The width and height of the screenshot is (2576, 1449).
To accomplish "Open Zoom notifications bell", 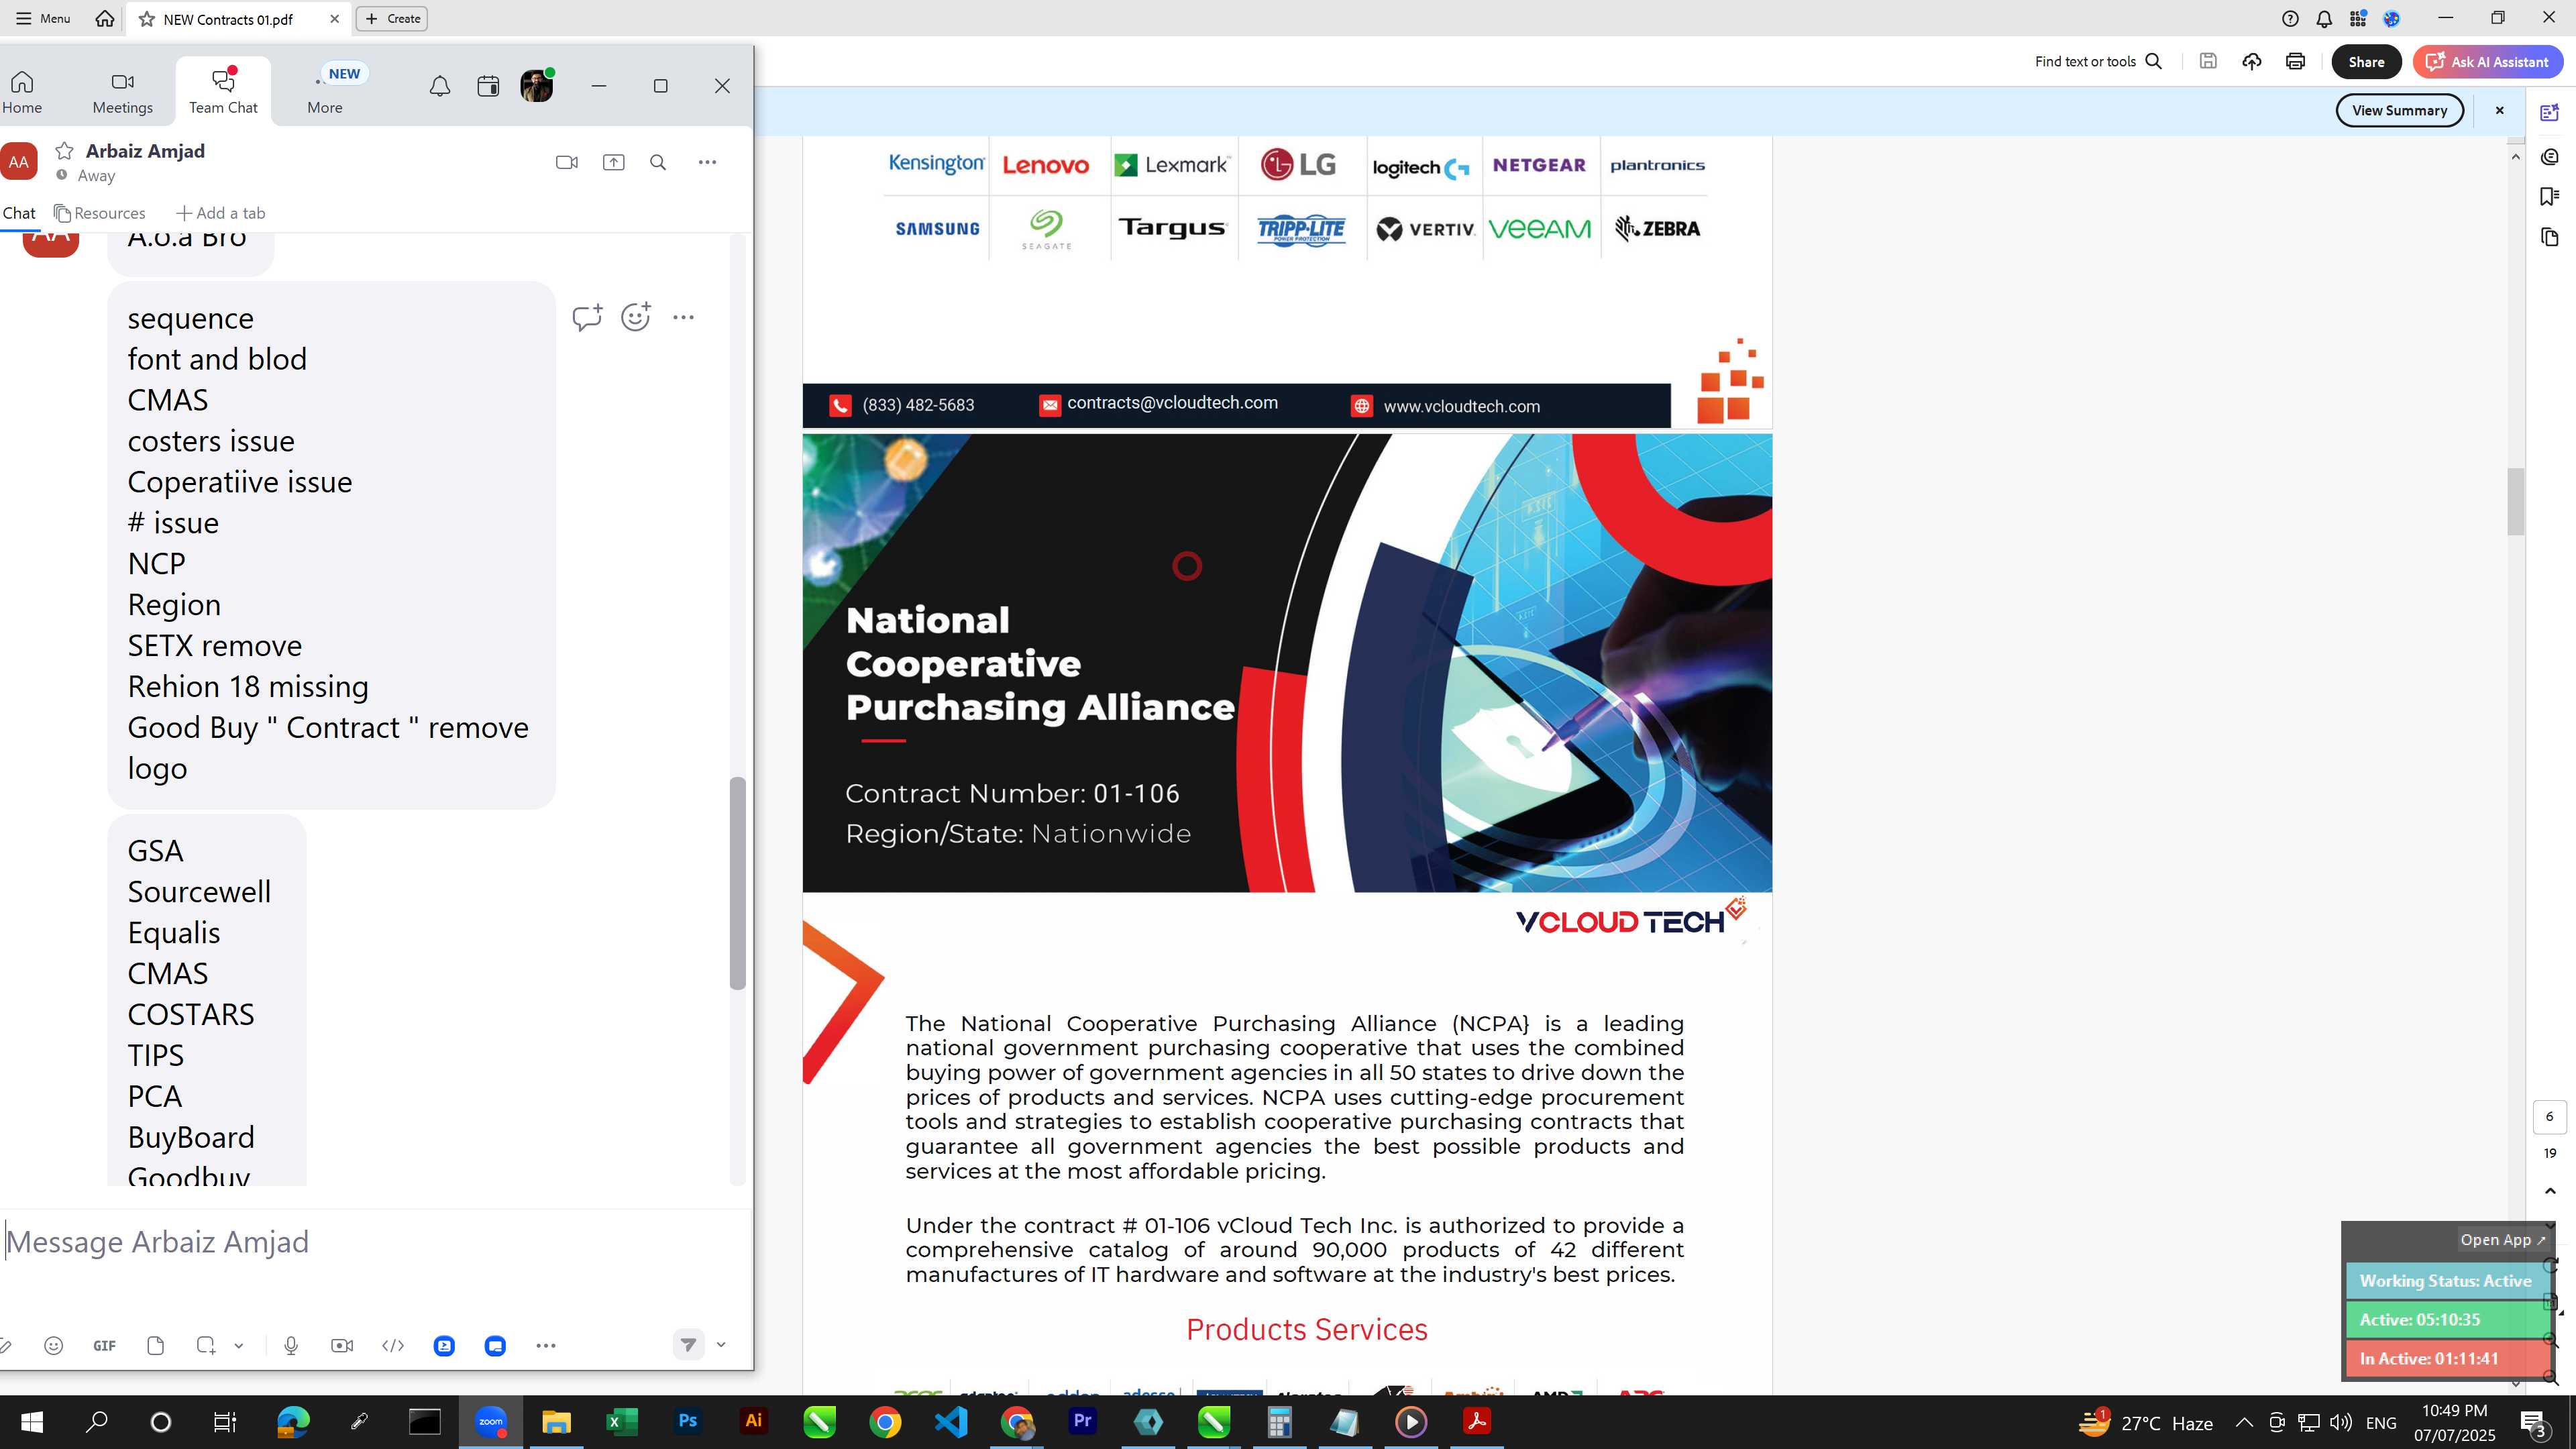I will coord(440,87).
